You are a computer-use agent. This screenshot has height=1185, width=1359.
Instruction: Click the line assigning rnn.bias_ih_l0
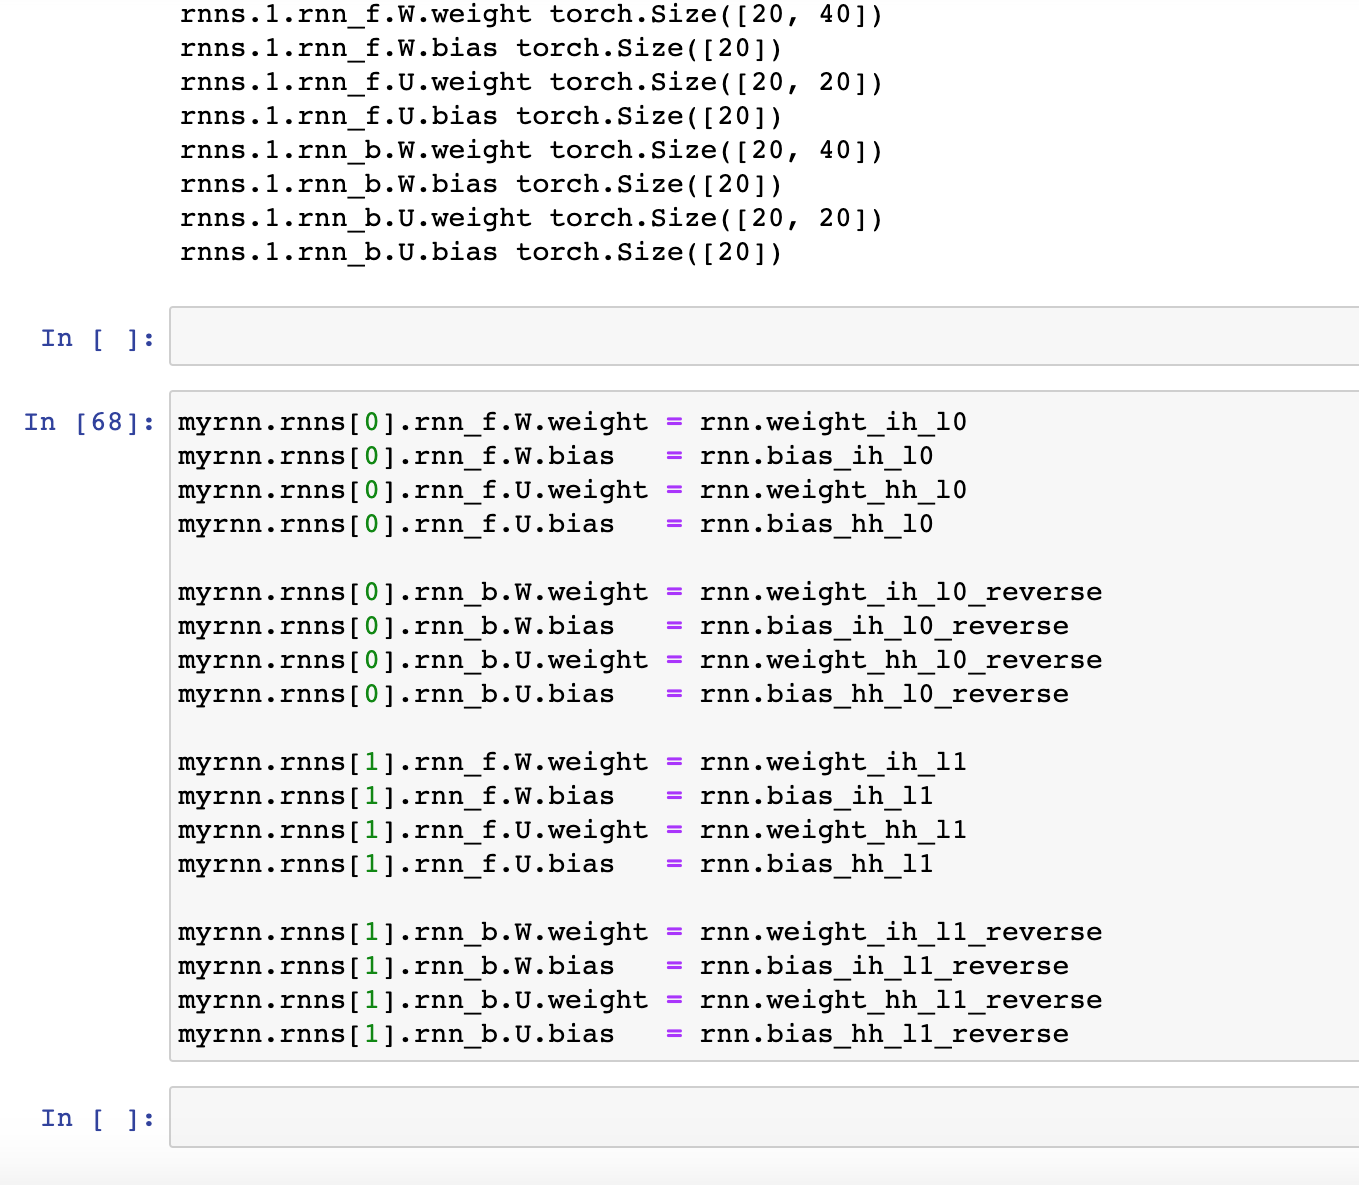[556, 456]
